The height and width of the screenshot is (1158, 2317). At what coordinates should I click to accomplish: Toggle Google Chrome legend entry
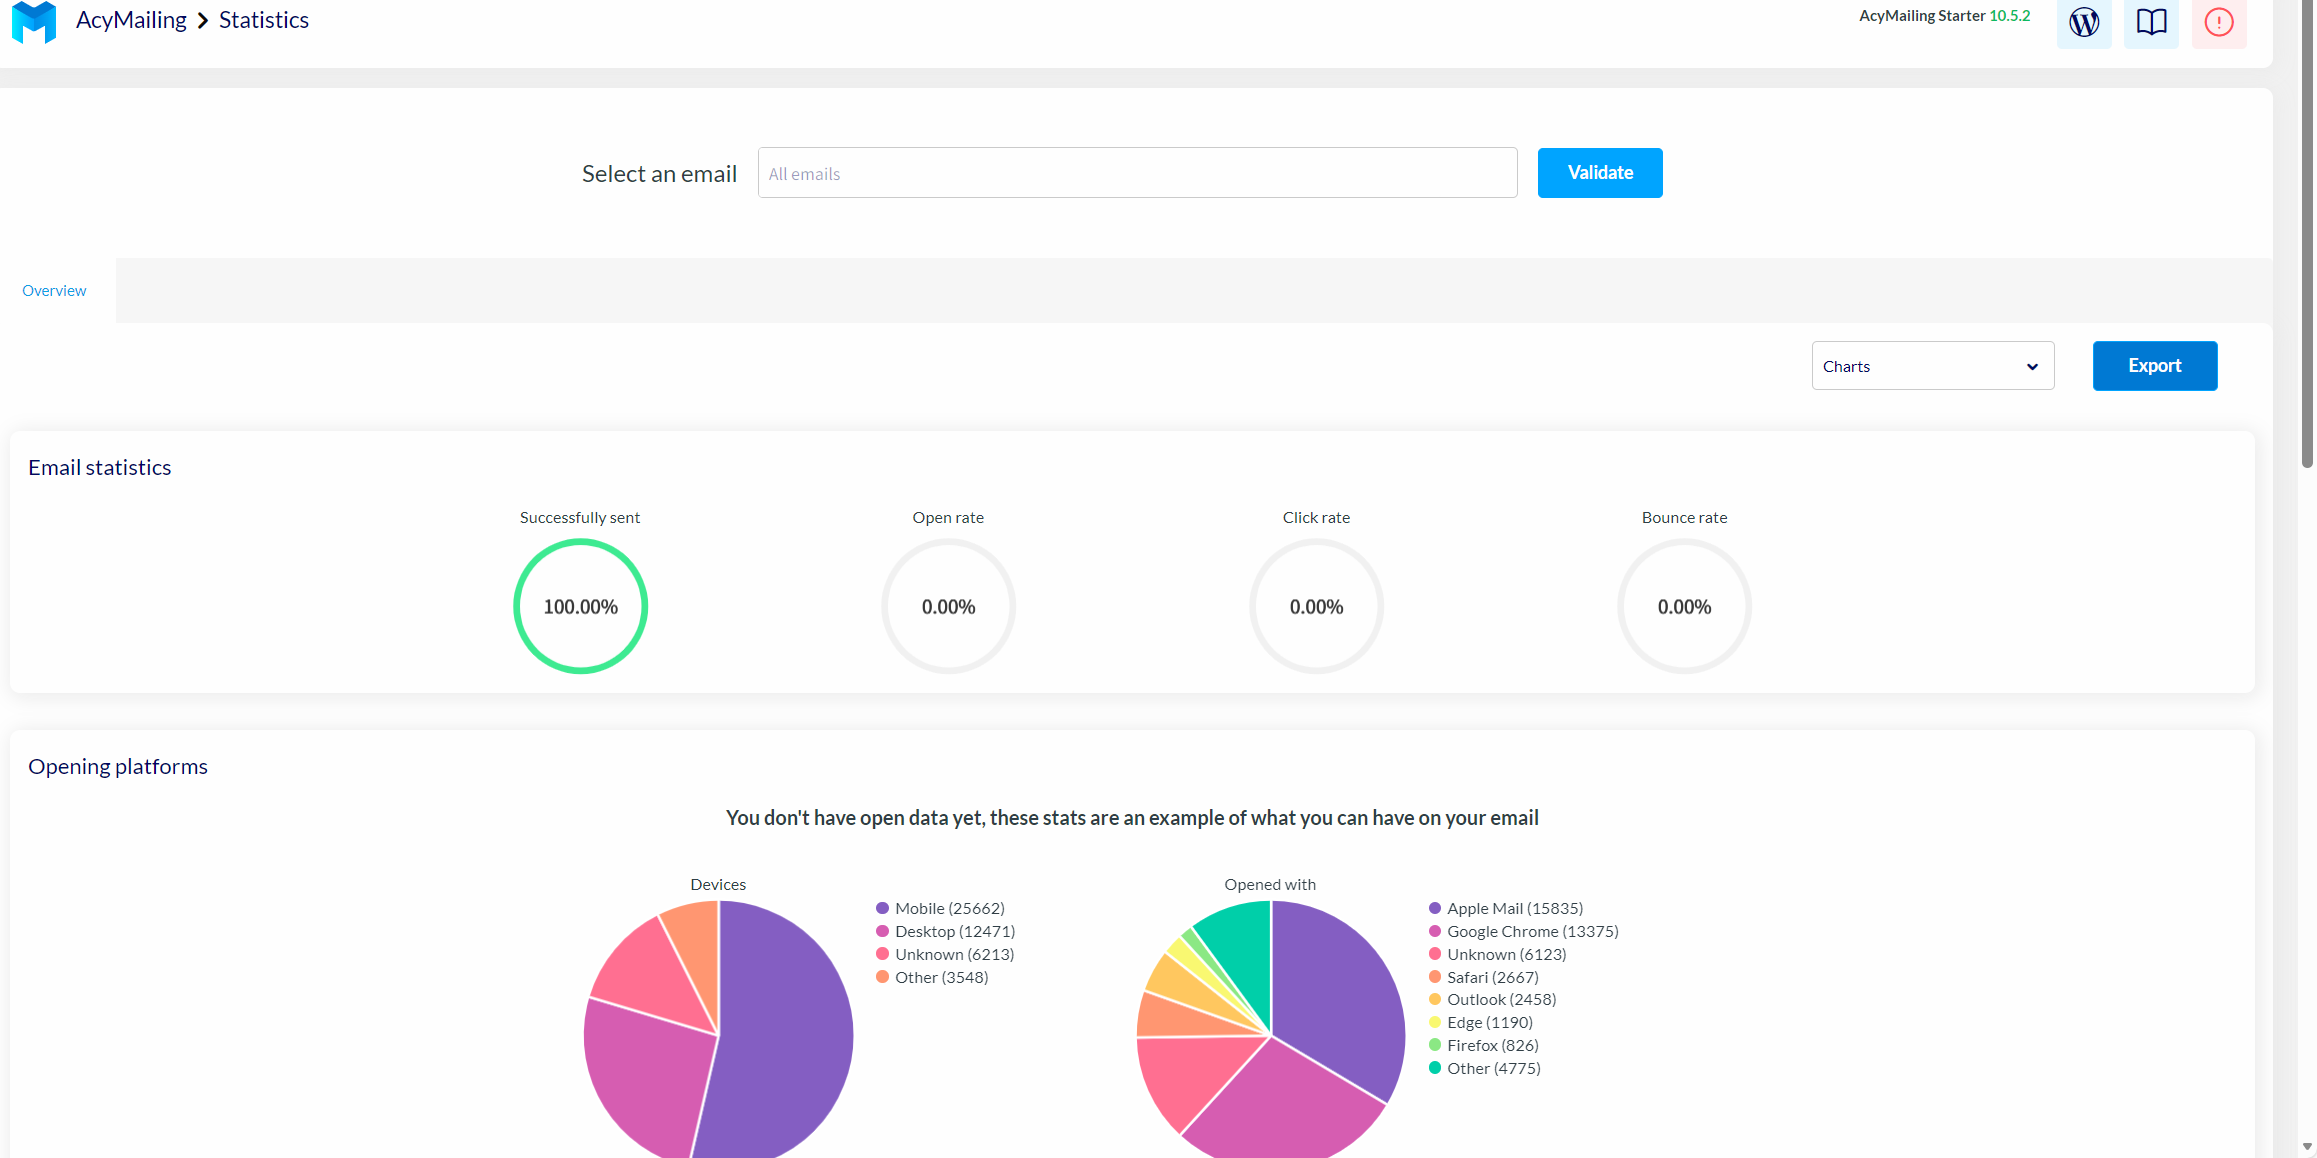point(1532,931)
